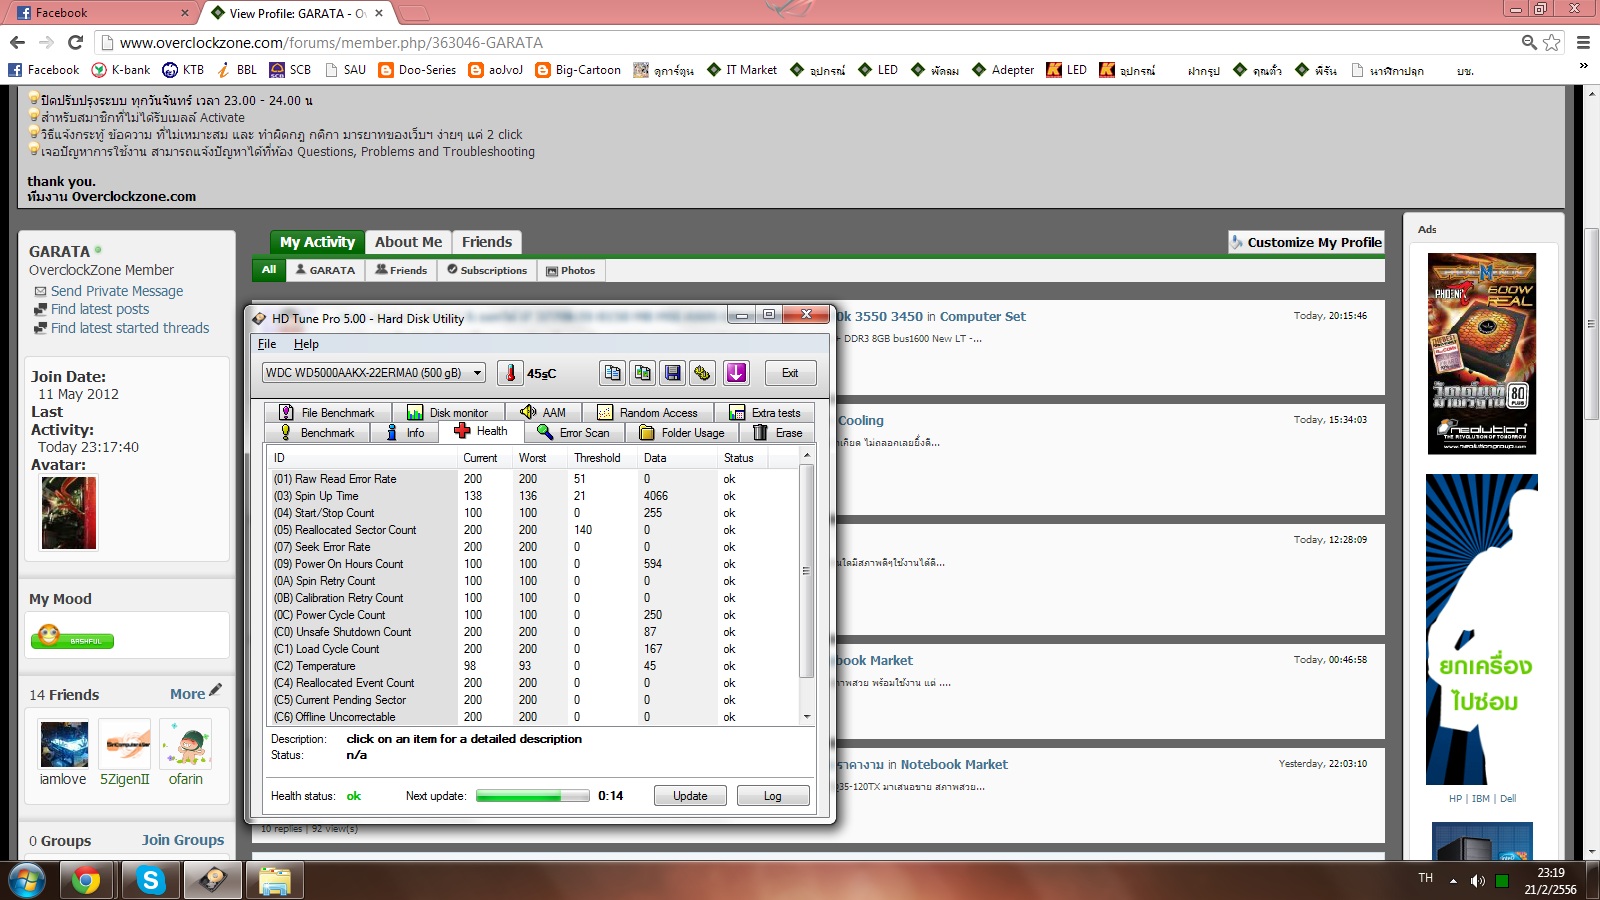Click the thermometer temperature icon in HD Tune

coord(510,373)
